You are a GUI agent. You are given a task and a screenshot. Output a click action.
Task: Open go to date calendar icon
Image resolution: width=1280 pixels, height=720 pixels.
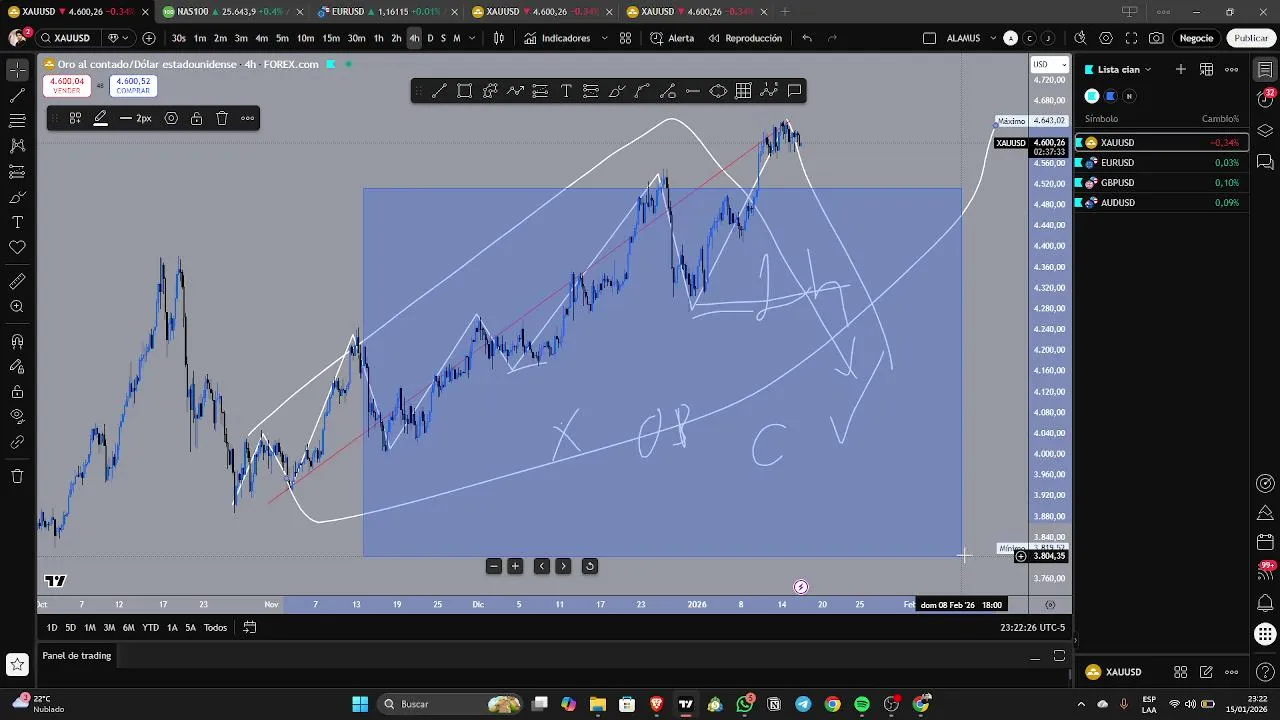tap(250, 627)
